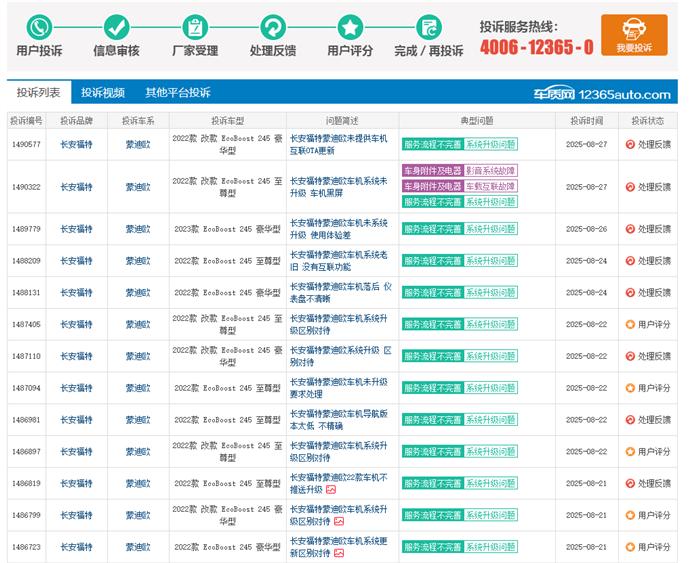700x563 pixels.
Task: Open complaint 长安福特蒙迪欧未提供车机互联OTA更新
Action: [338, 144]
